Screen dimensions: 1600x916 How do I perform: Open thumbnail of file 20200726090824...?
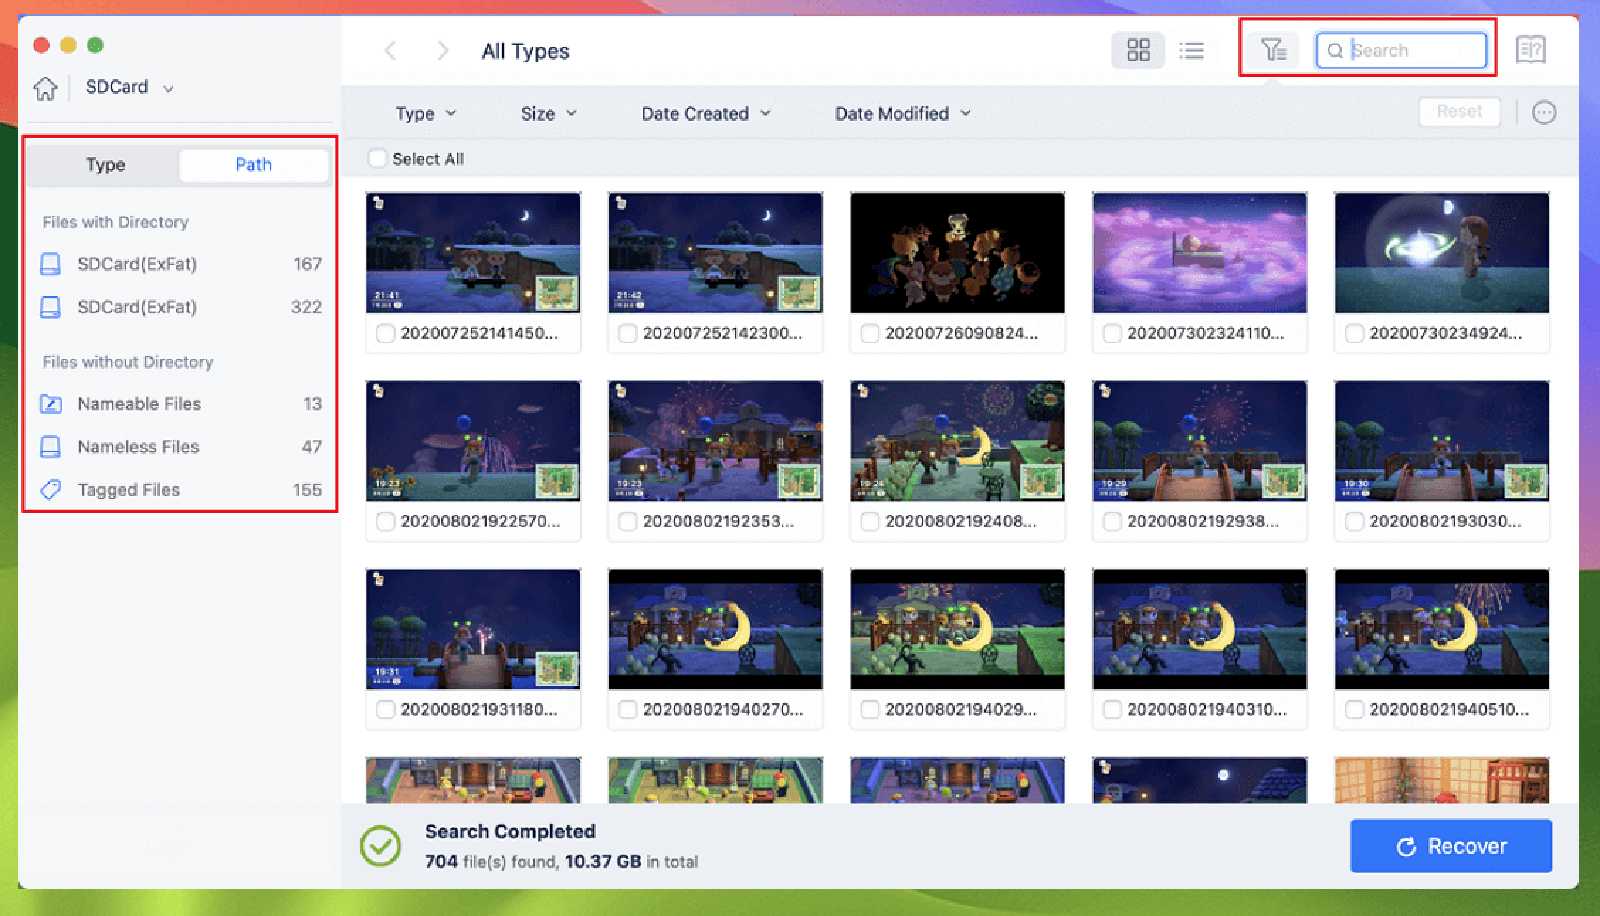point(957,253)
